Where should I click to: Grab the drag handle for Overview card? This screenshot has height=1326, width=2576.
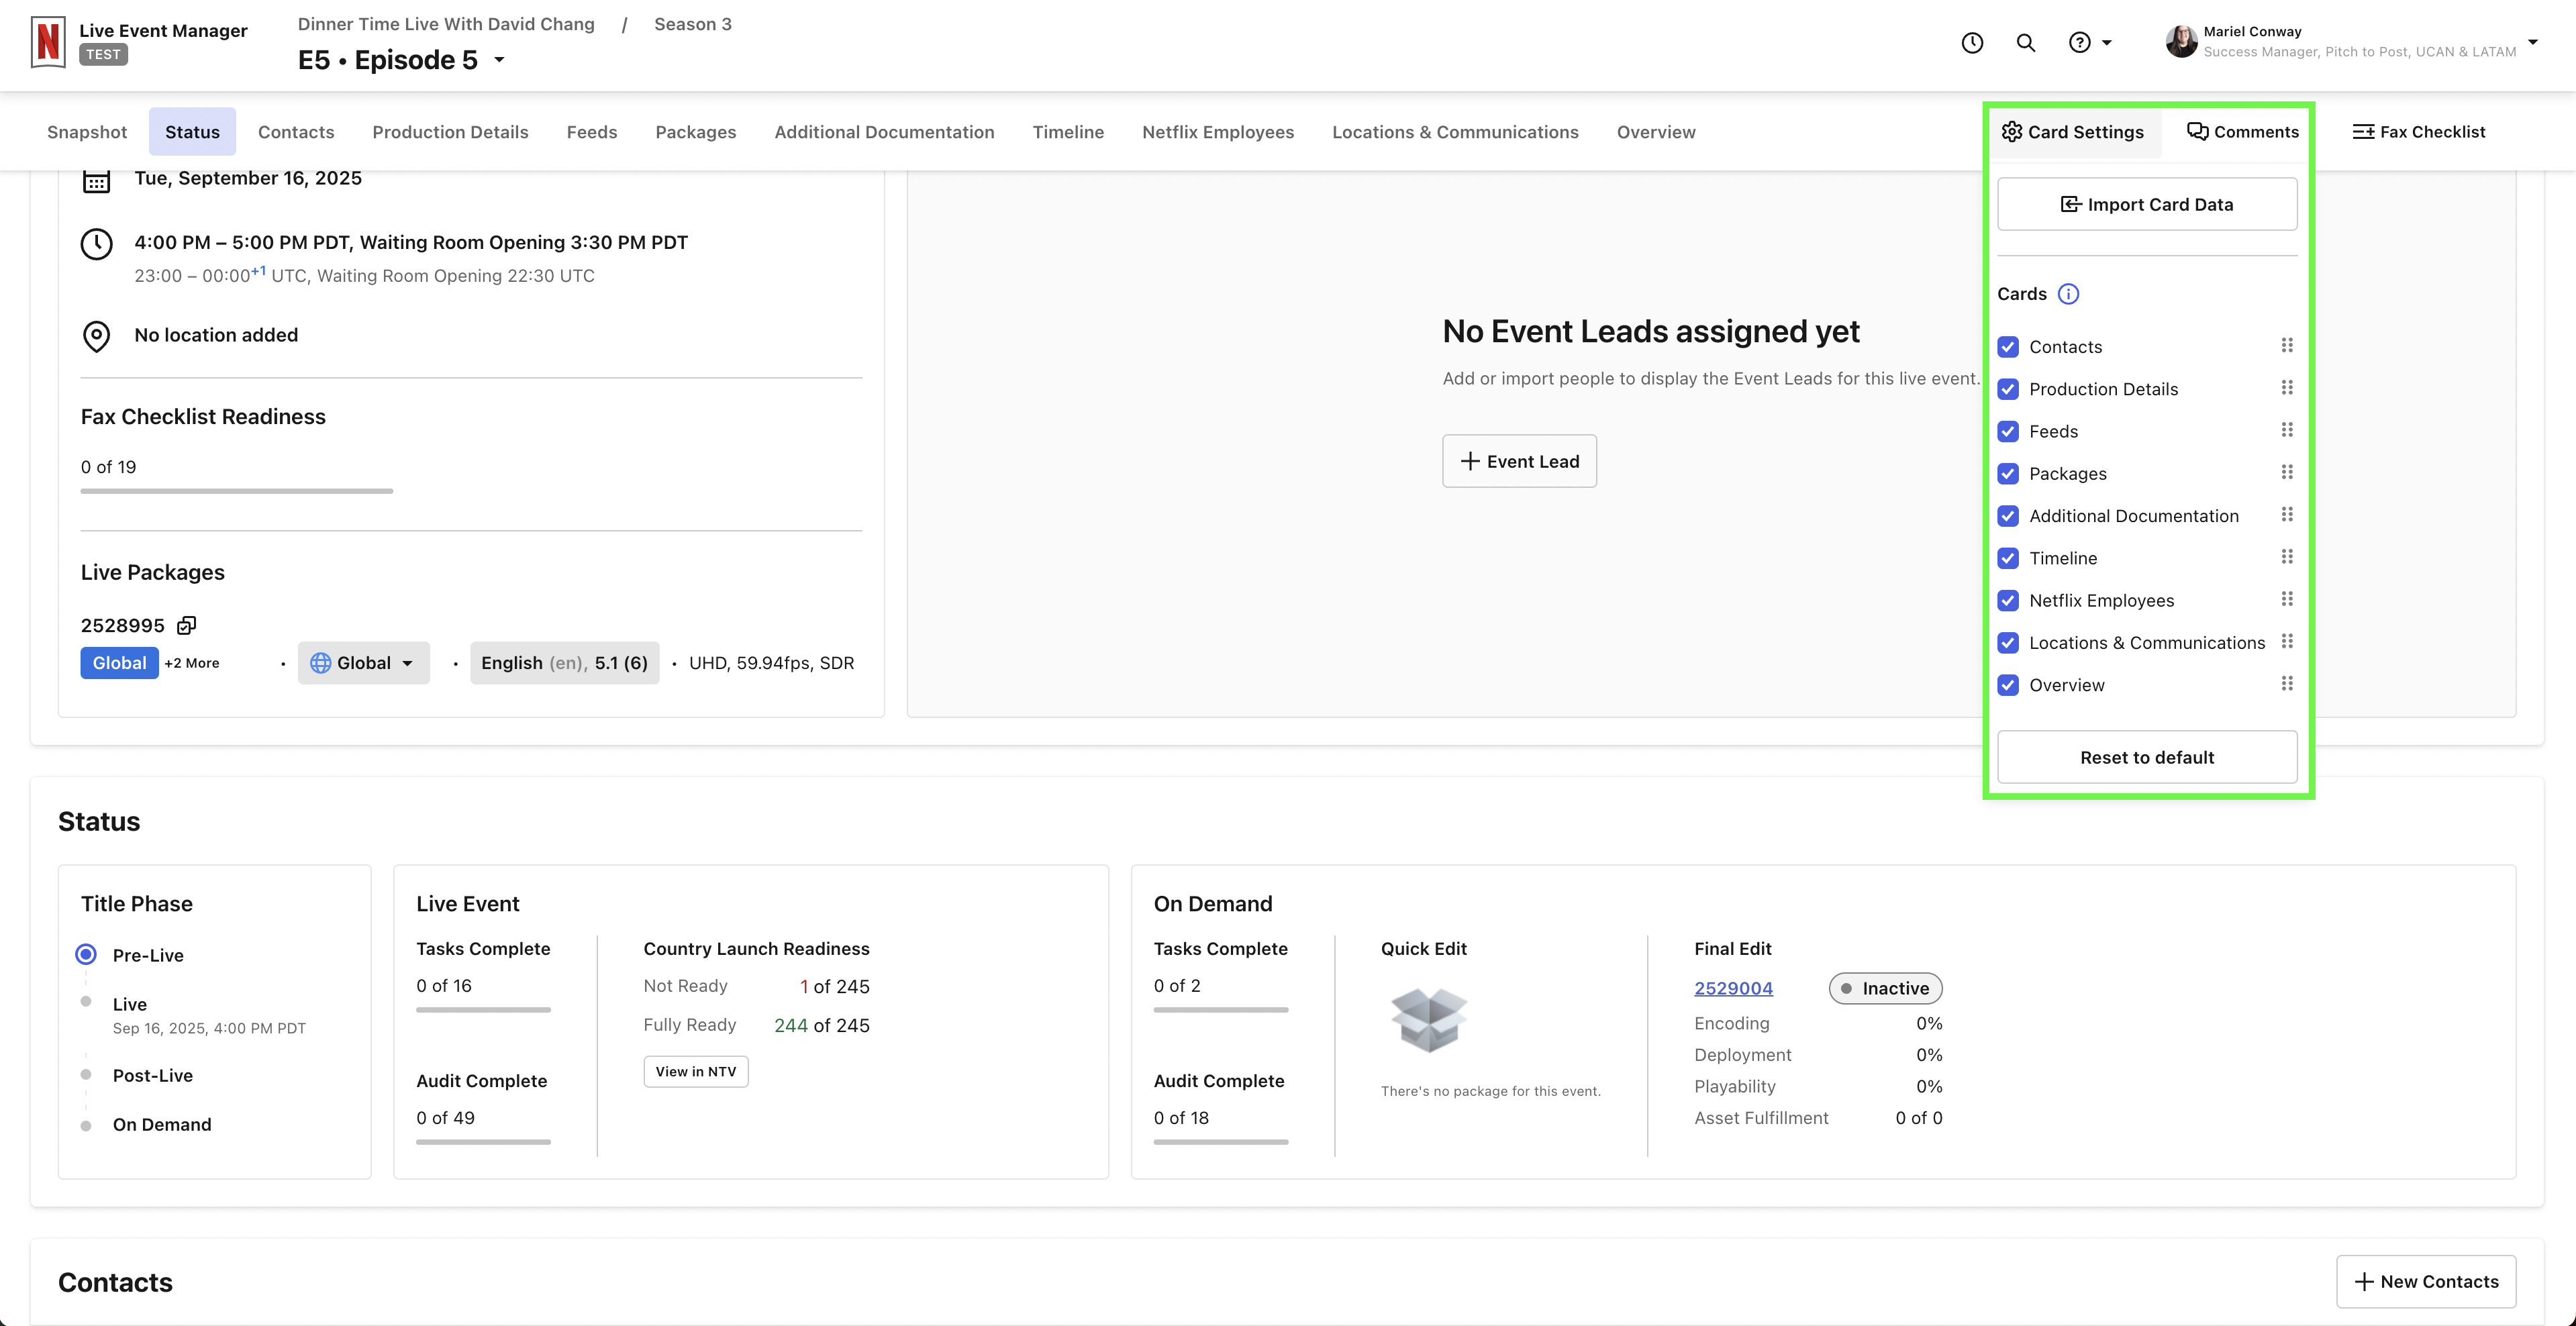[x=2286, y=684]
